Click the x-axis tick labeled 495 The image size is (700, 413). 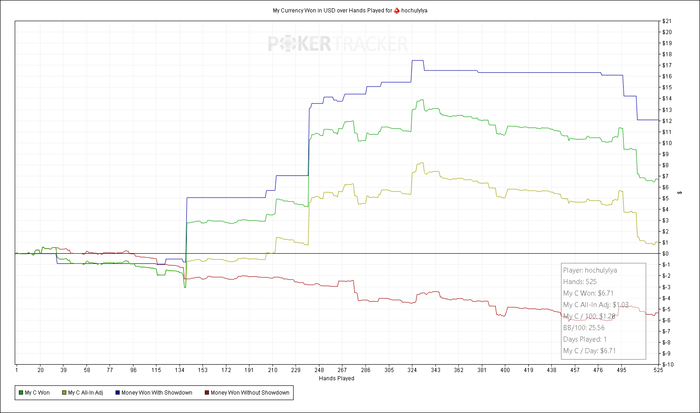pyautogui.click(x=621, y=370)
